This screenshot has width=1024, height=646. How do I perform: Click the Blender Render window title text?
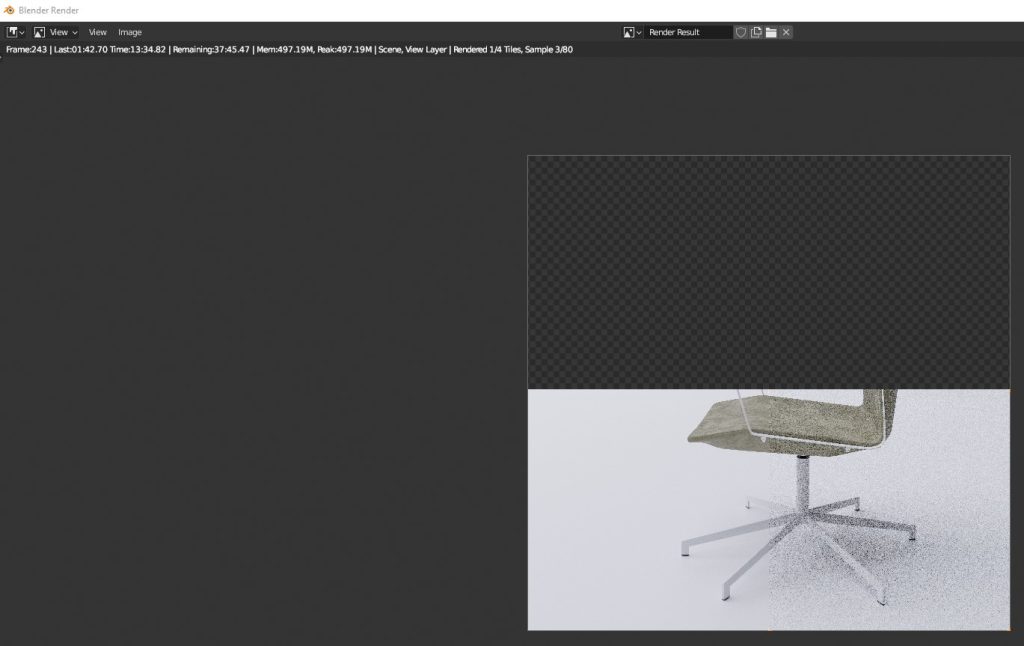pos(48,10)
